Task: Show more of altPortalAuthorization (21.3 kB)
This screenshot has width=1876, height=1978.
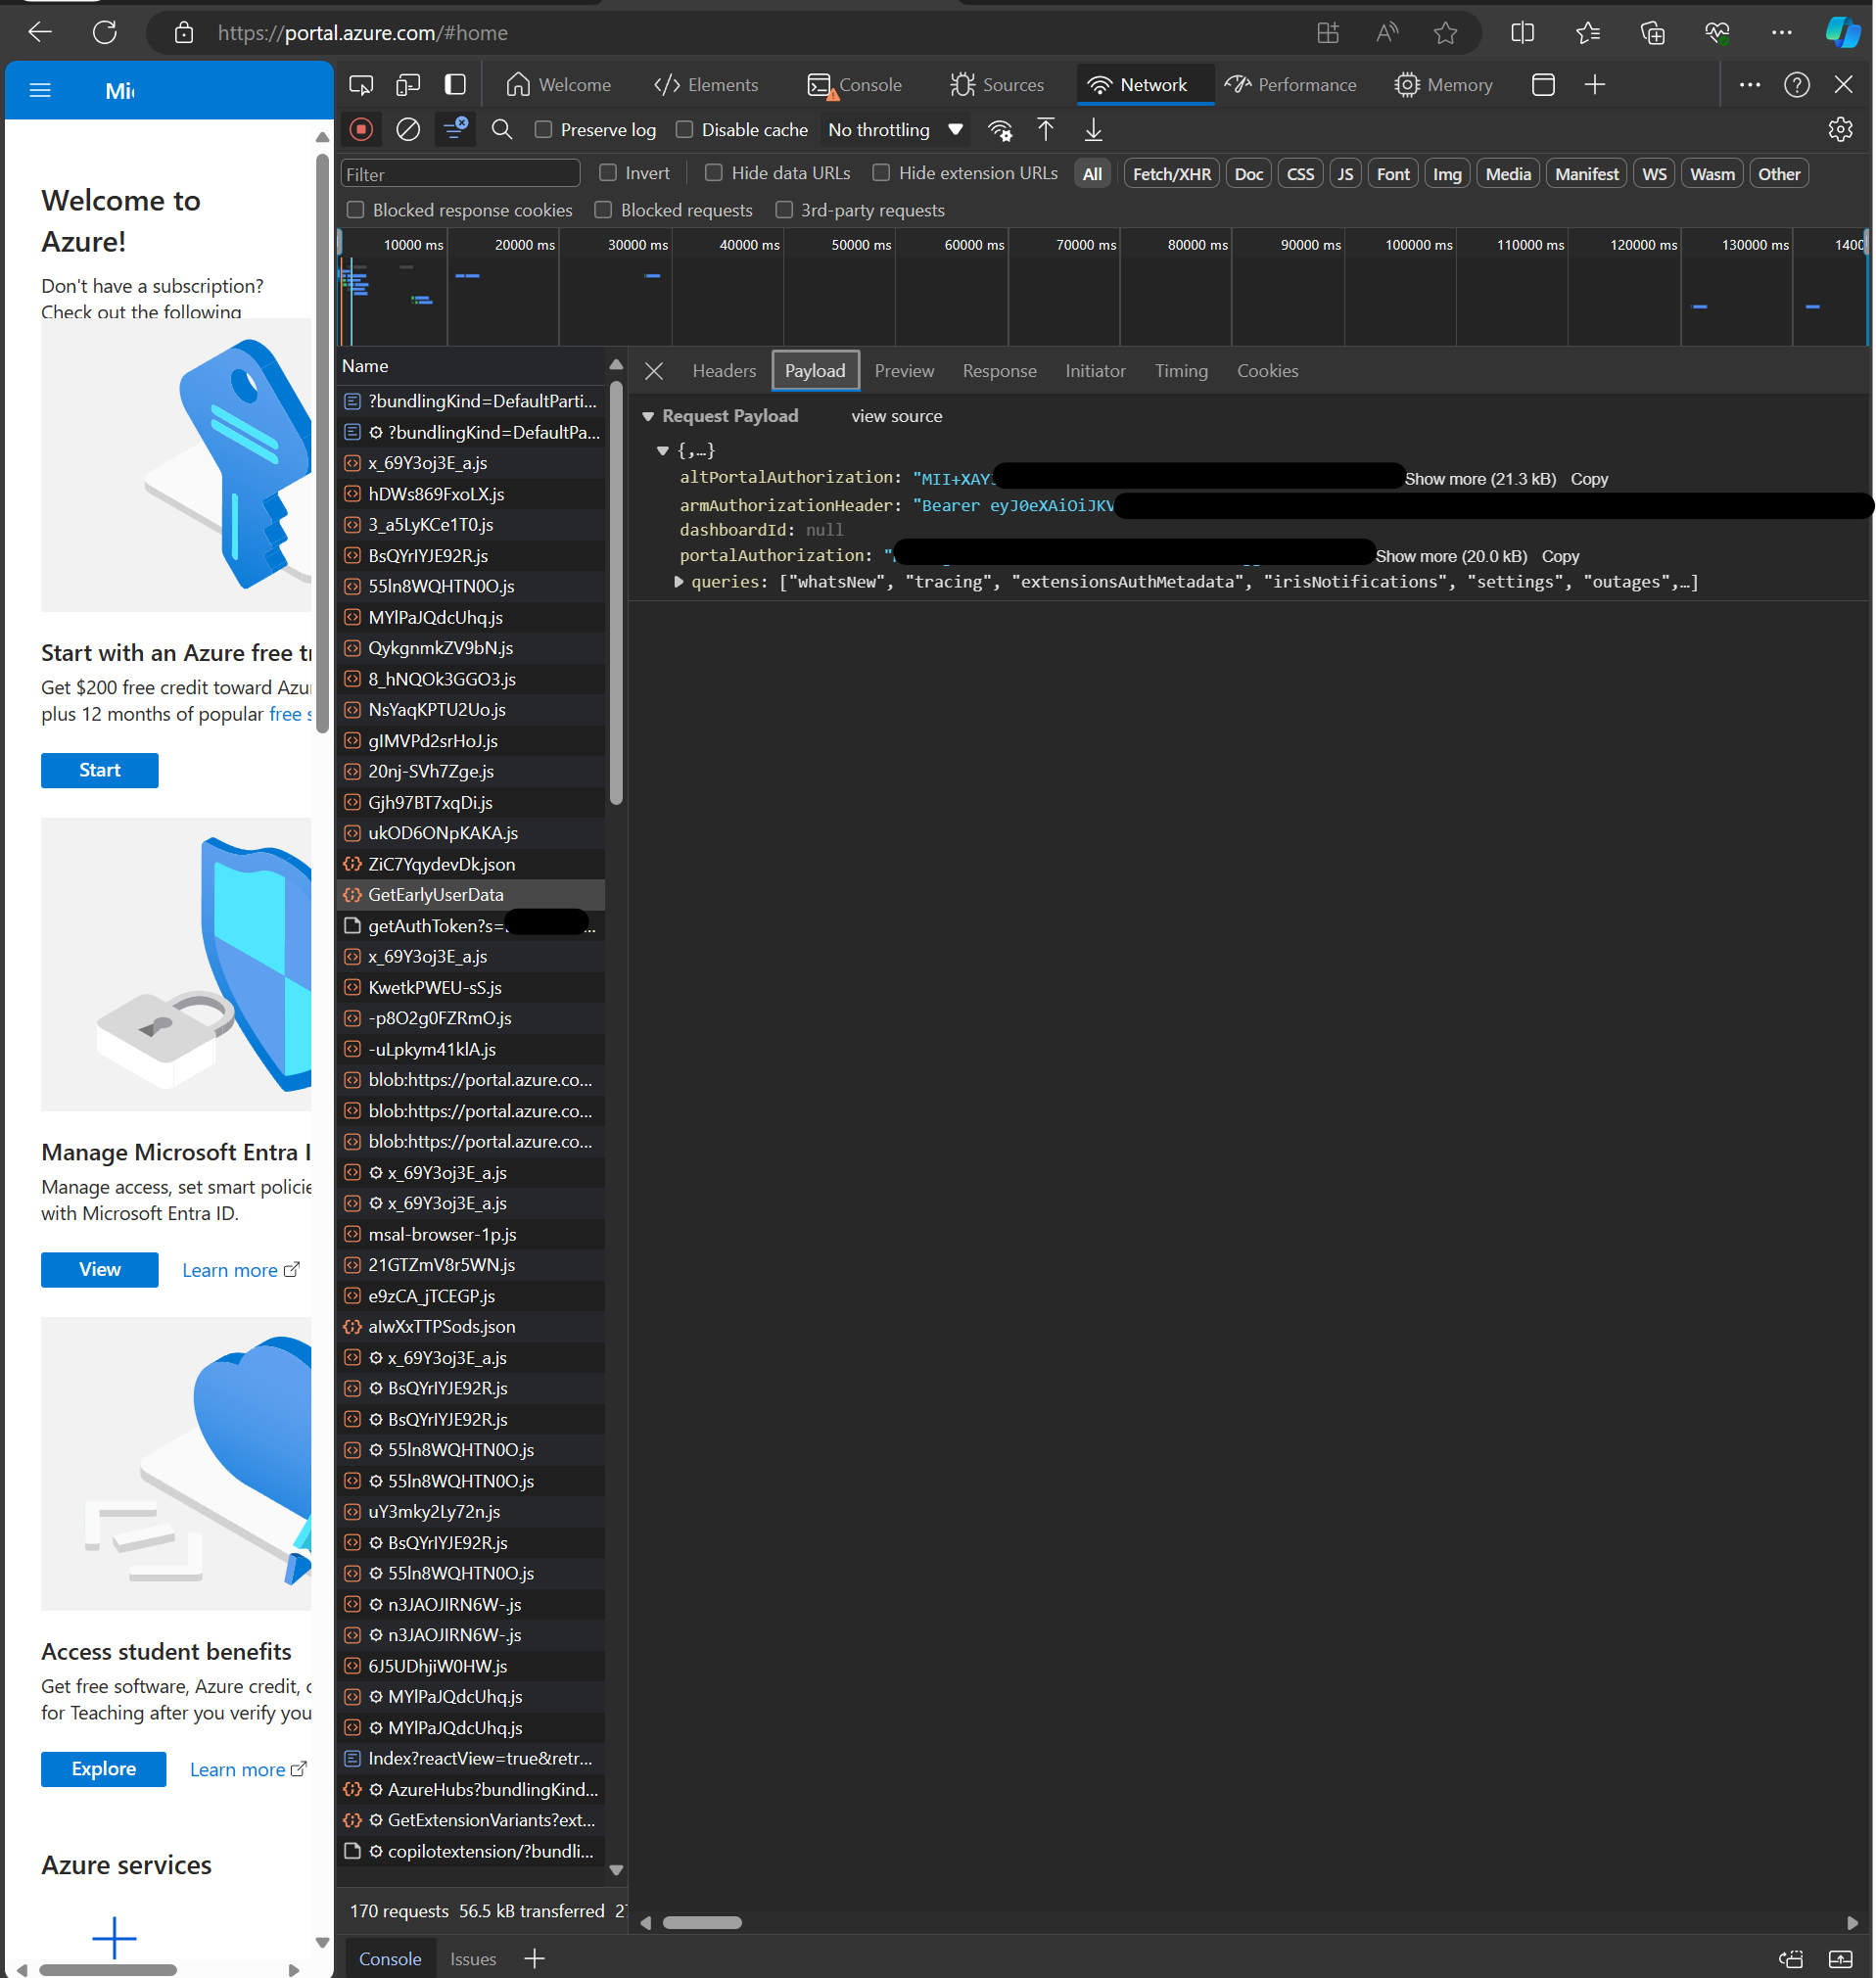Action: pyautogui.click(x=1480, y=479)
